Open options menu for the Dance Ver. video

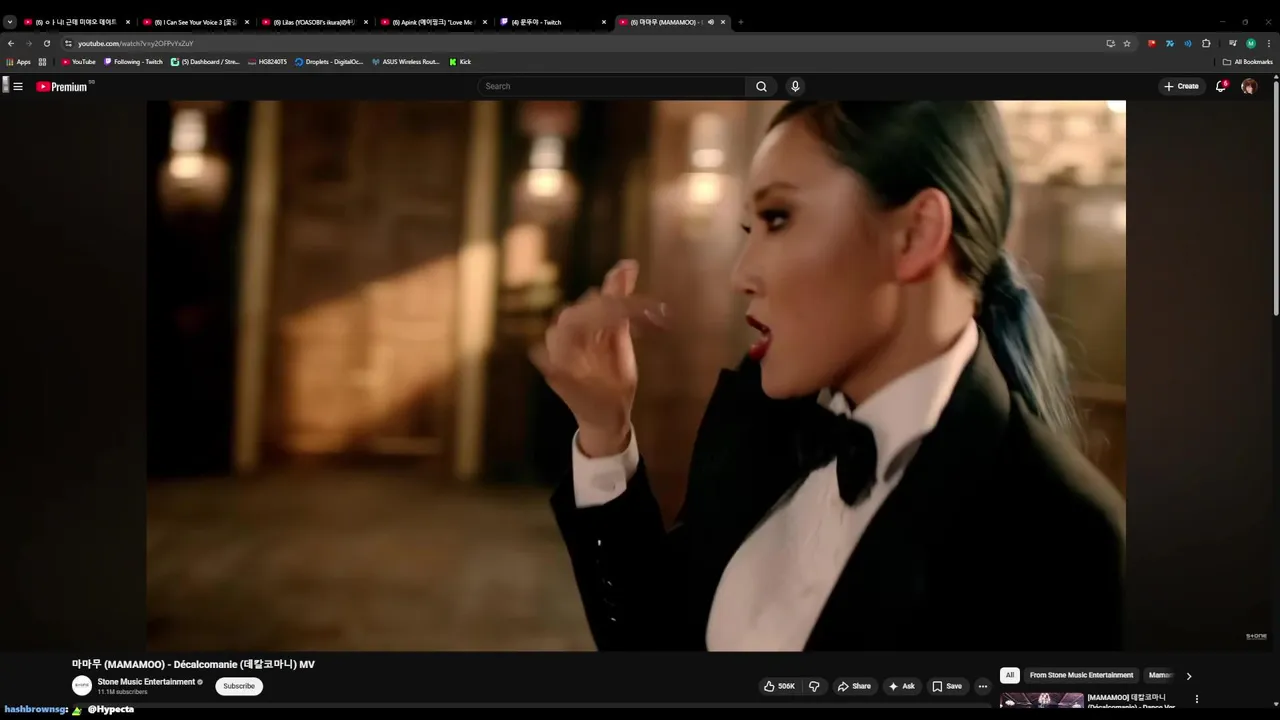1196,699
